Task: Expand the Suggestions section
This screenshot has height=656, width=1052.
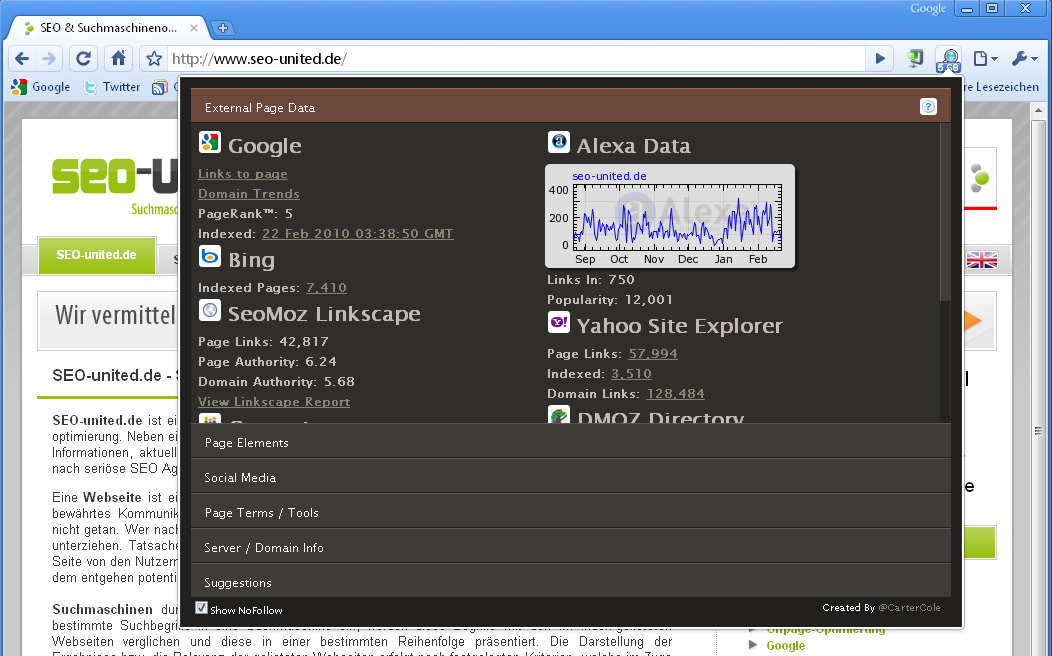Action: pyautogui.click(x=571, y=582)
